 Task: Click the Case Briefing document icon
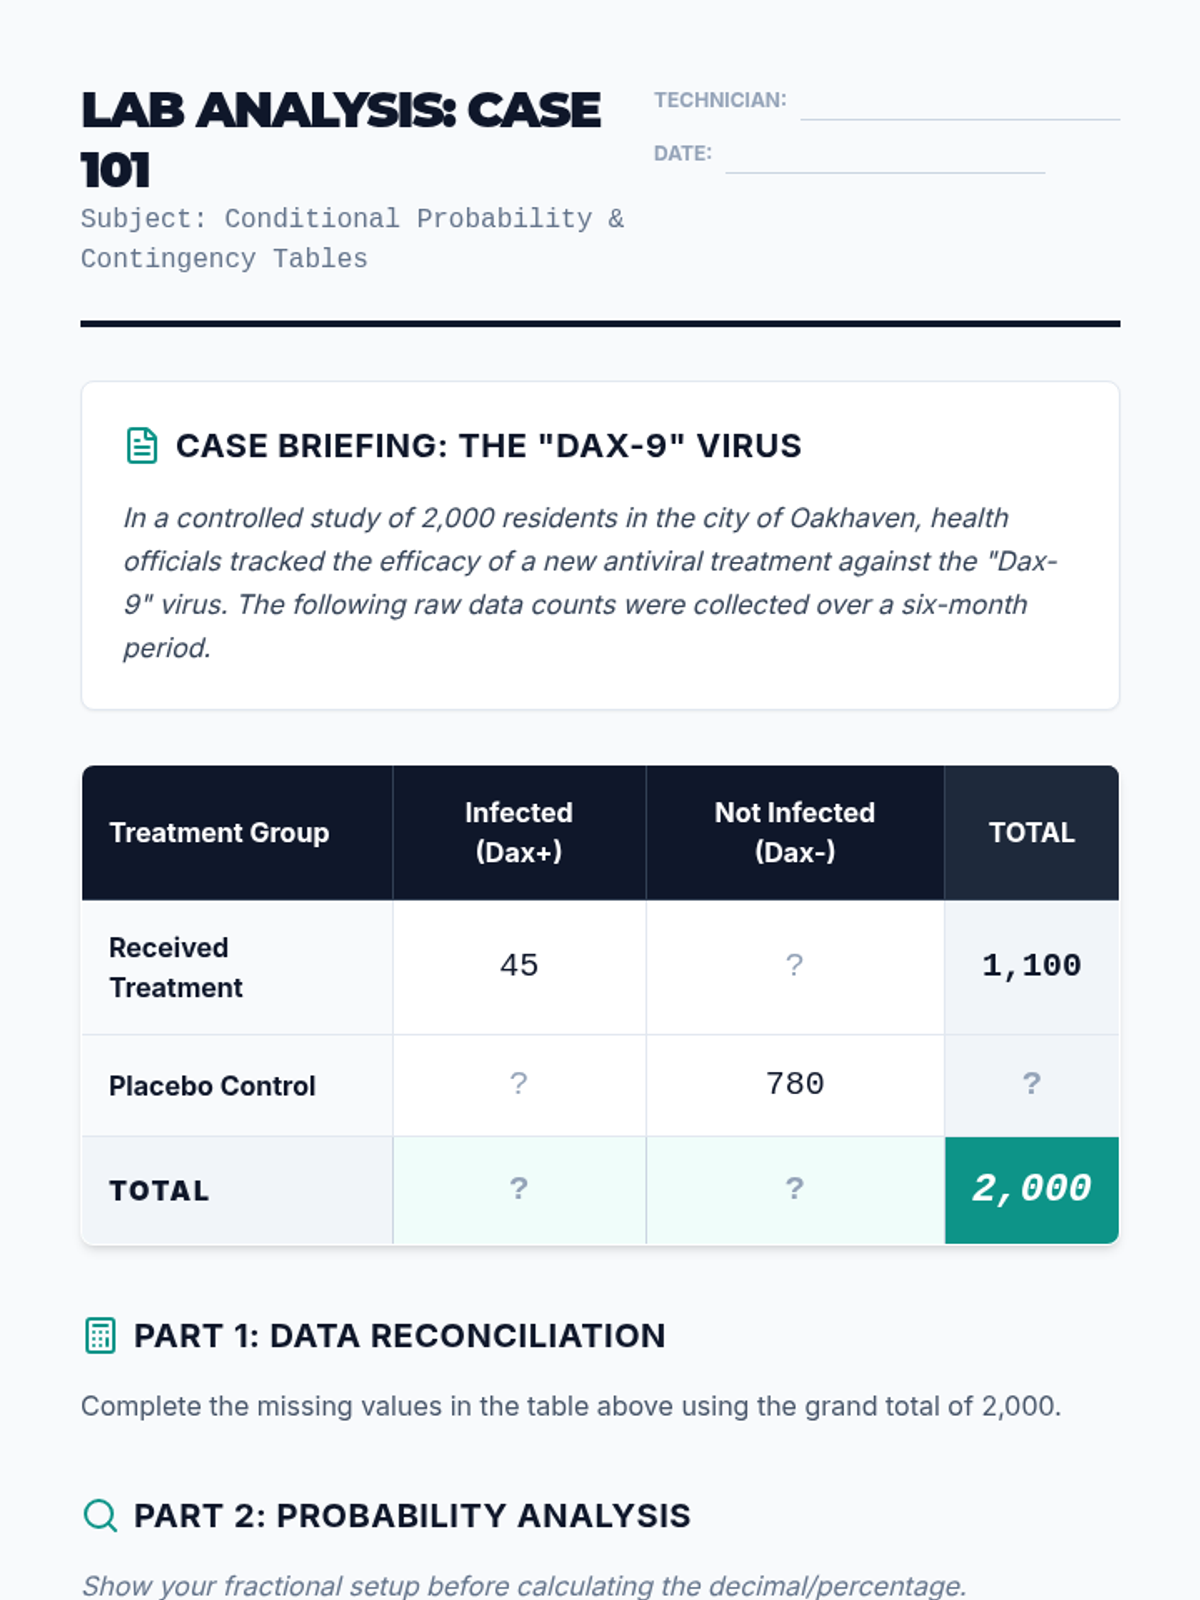[x=142, y=446]
